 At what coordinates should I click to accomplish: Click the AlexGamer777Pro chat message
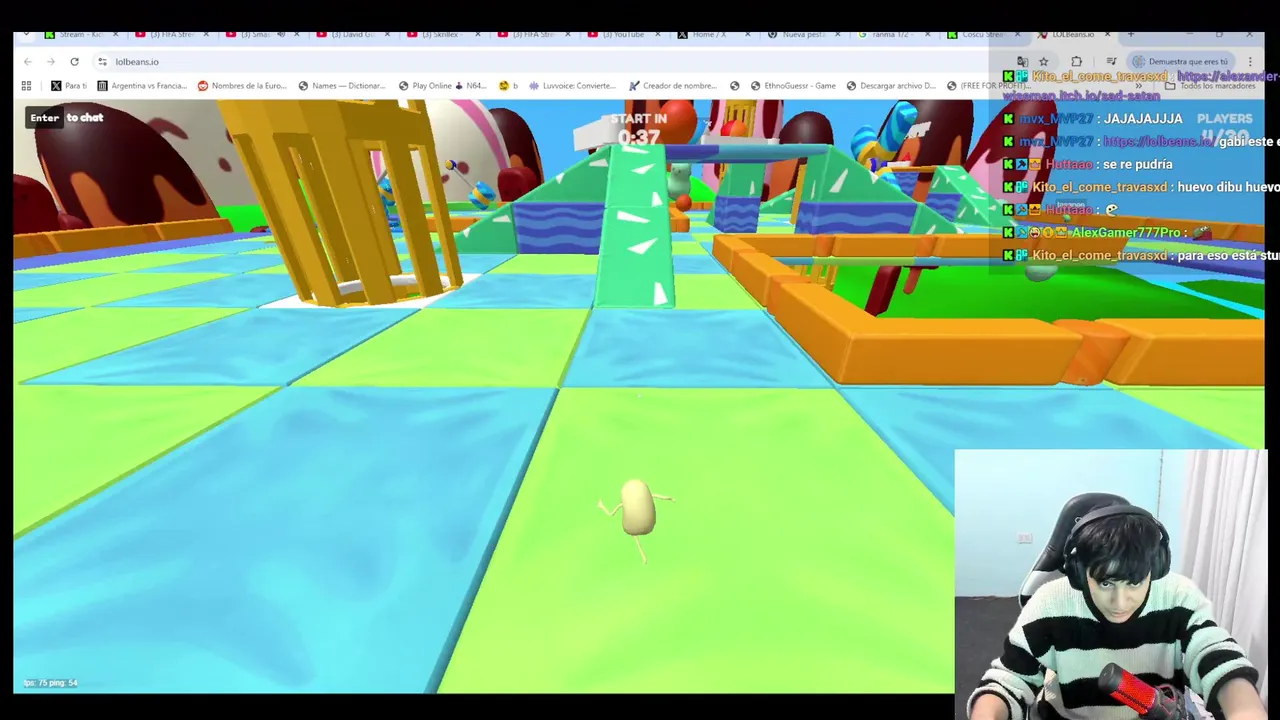(x=1108, y=233)
